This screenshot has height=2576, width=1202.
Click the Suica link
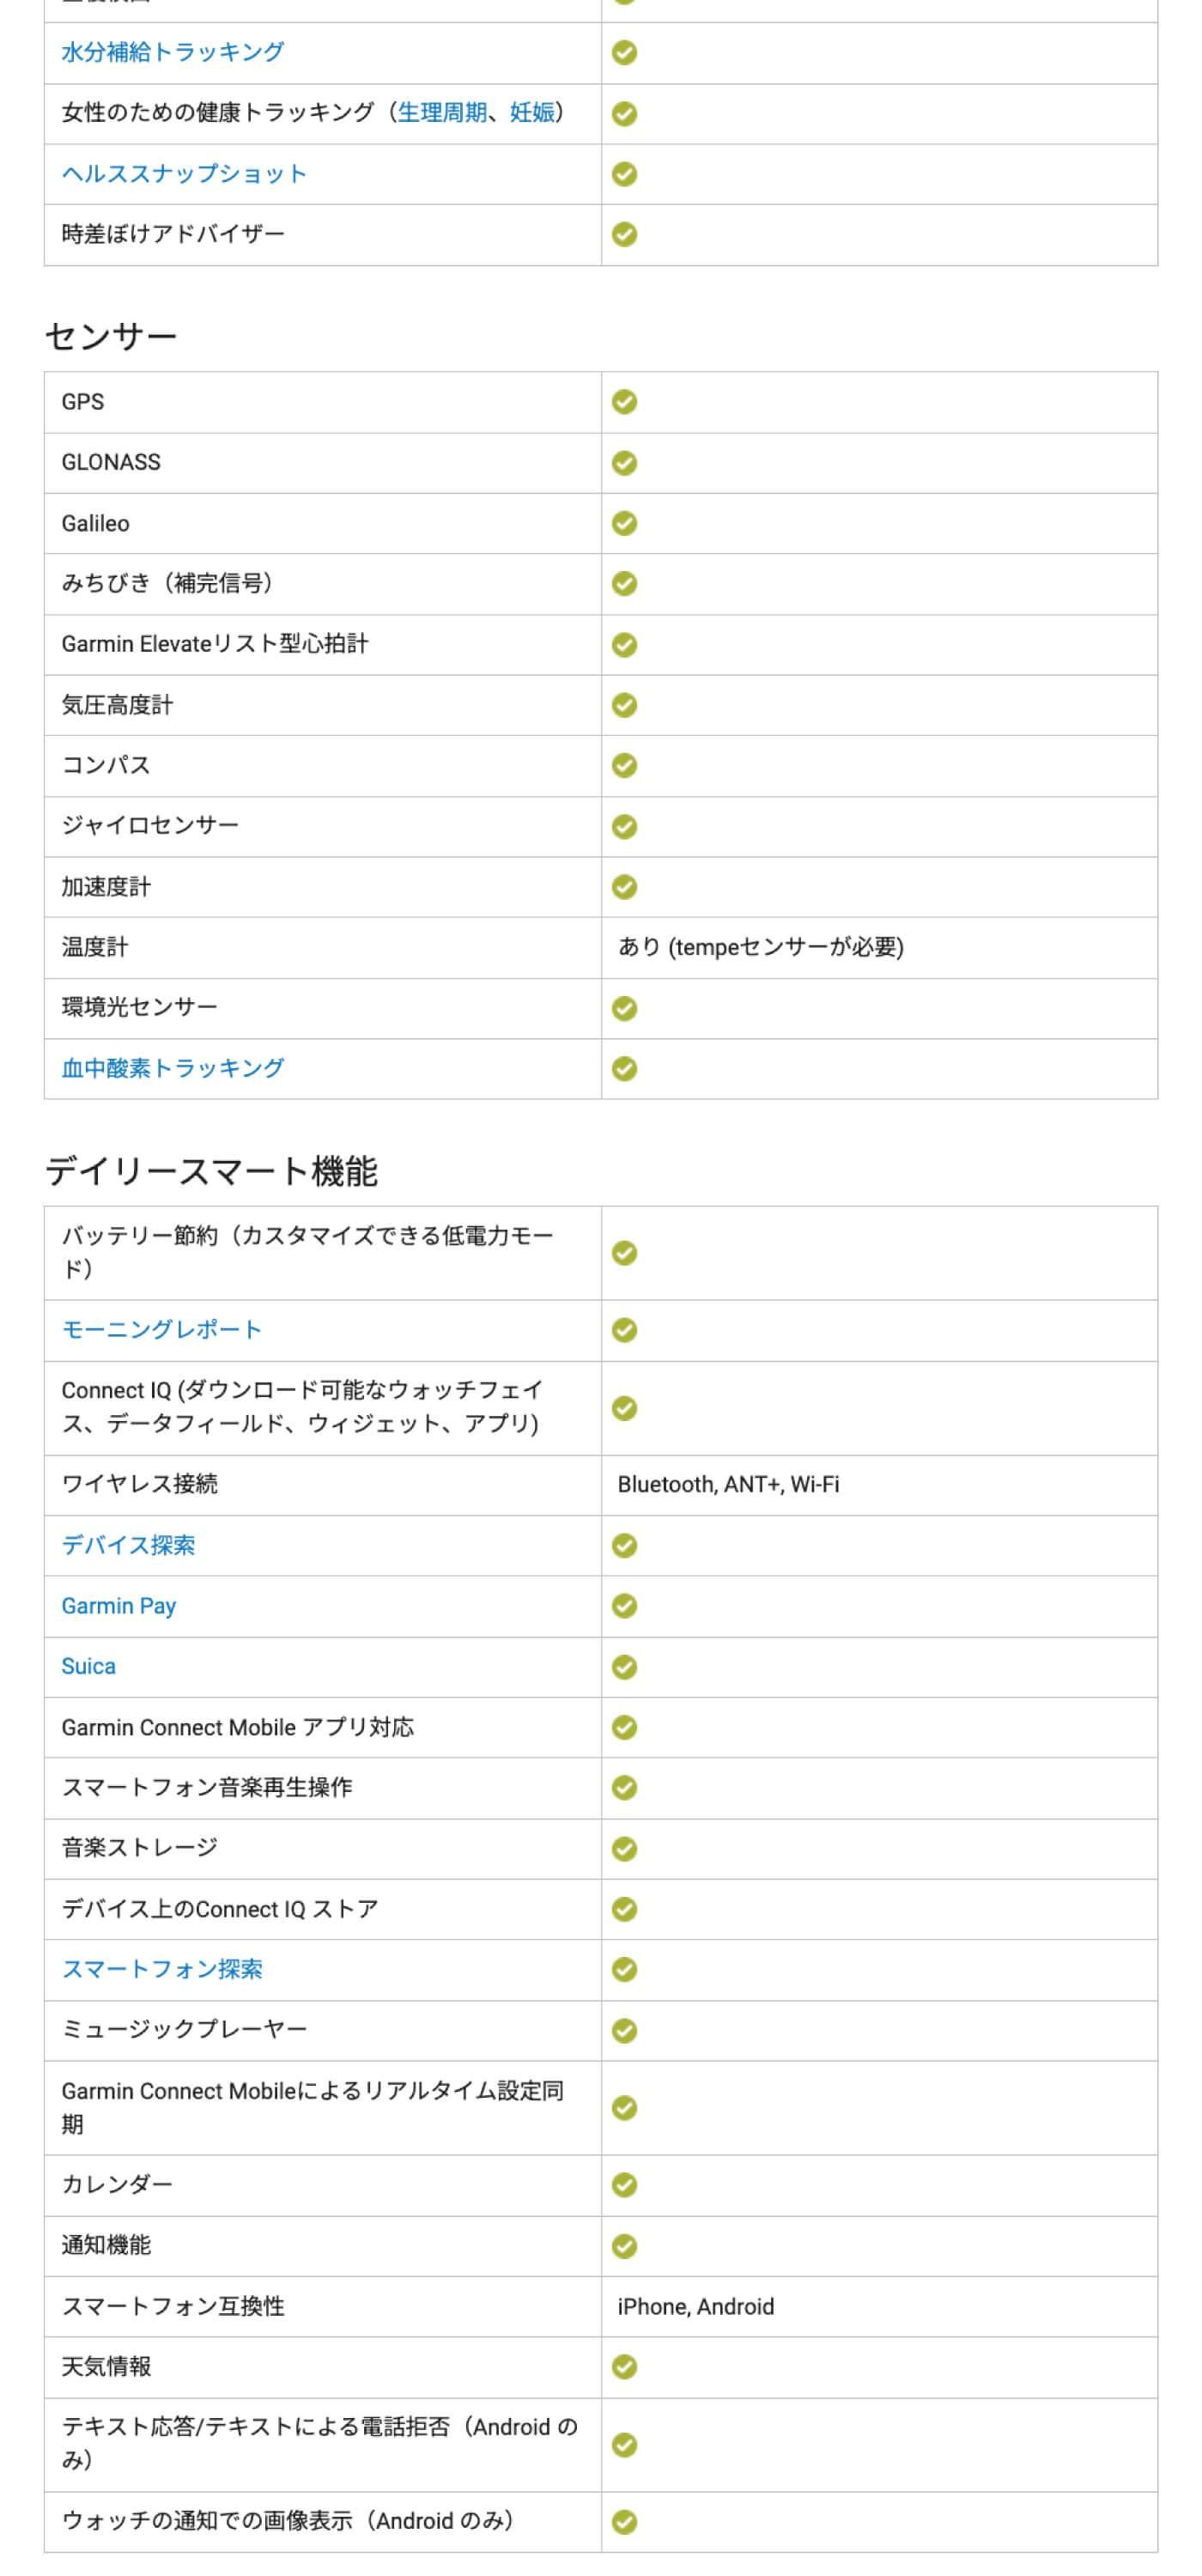(x=88, y=1666)
